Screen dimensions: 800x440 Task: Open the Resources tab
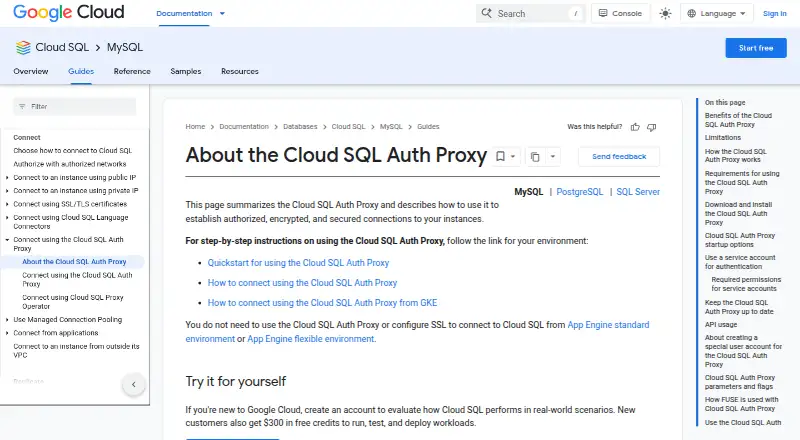(x=240, y=71)
